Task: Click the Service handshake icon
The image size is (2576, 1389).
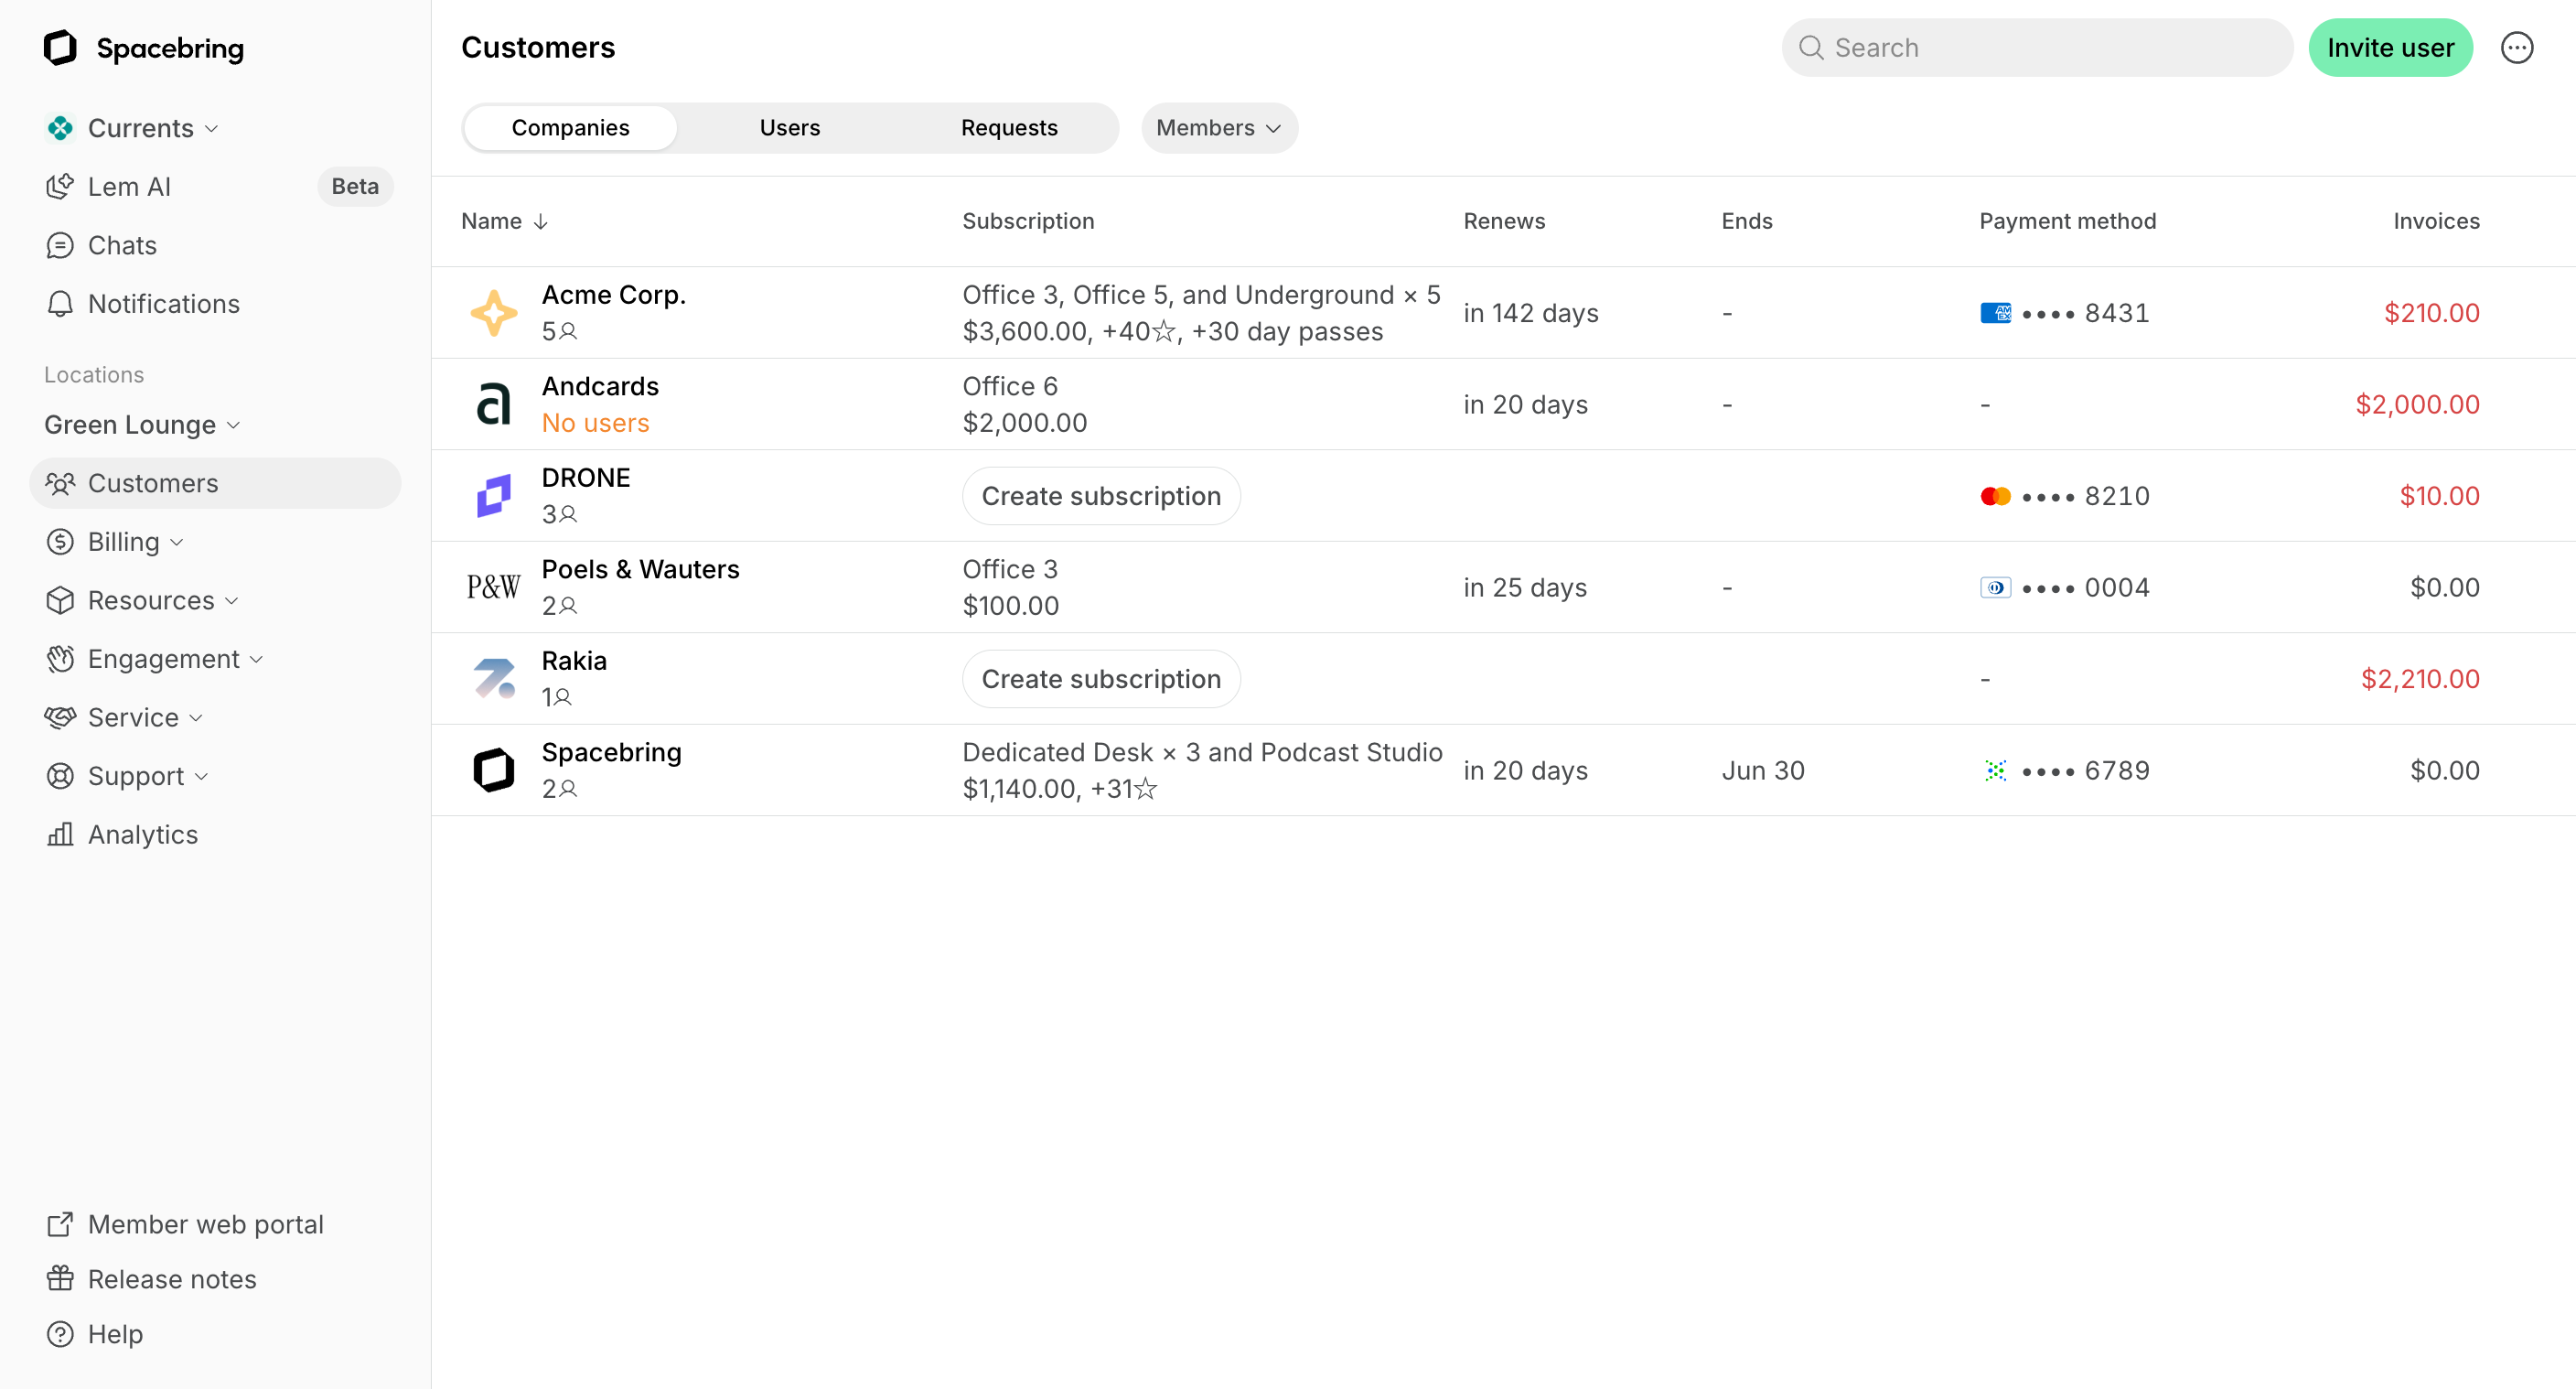Action: coord(60,717)
